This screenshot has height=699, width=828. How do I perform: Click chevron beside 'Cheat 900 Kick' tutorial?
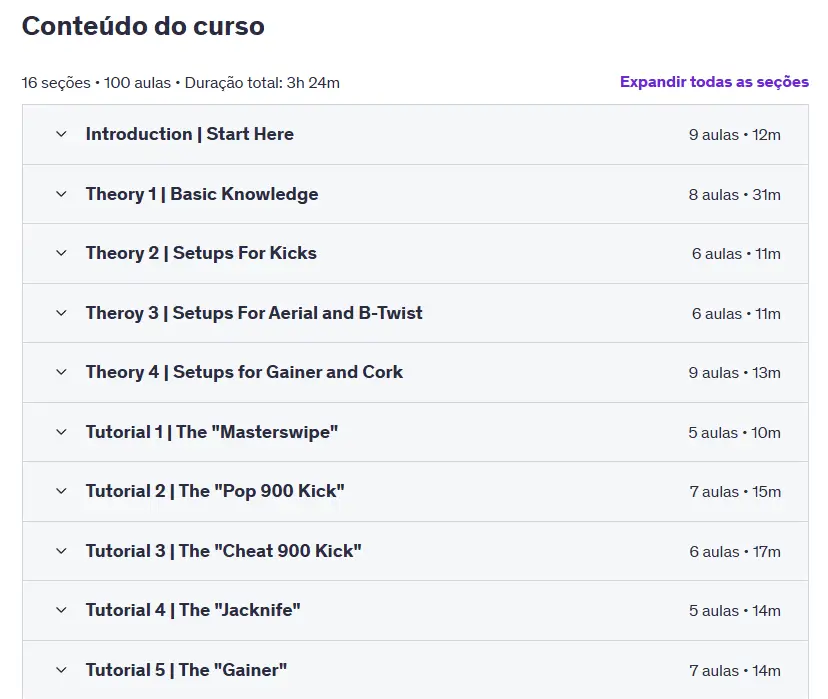click(61, 551)
